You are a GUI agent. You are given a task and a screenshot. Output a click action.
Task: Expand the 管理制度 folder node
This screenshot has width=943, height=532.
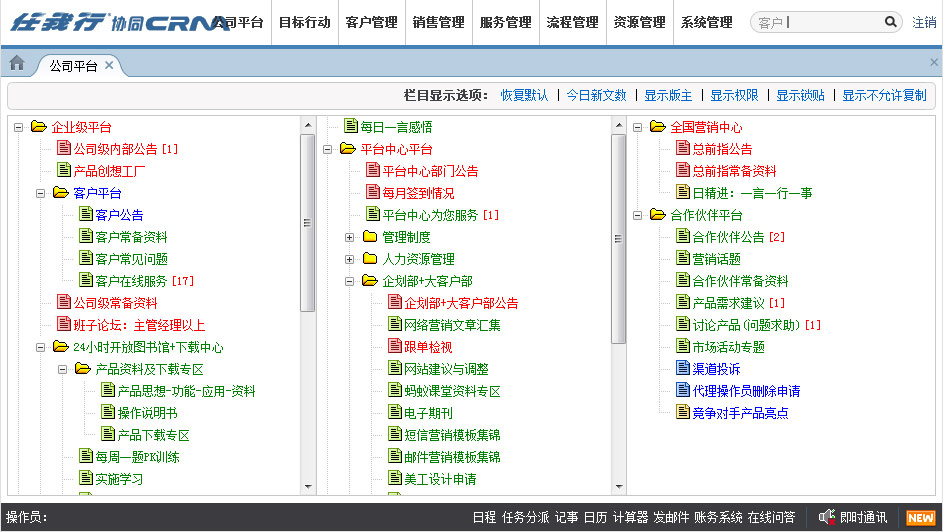pos(349,237)
